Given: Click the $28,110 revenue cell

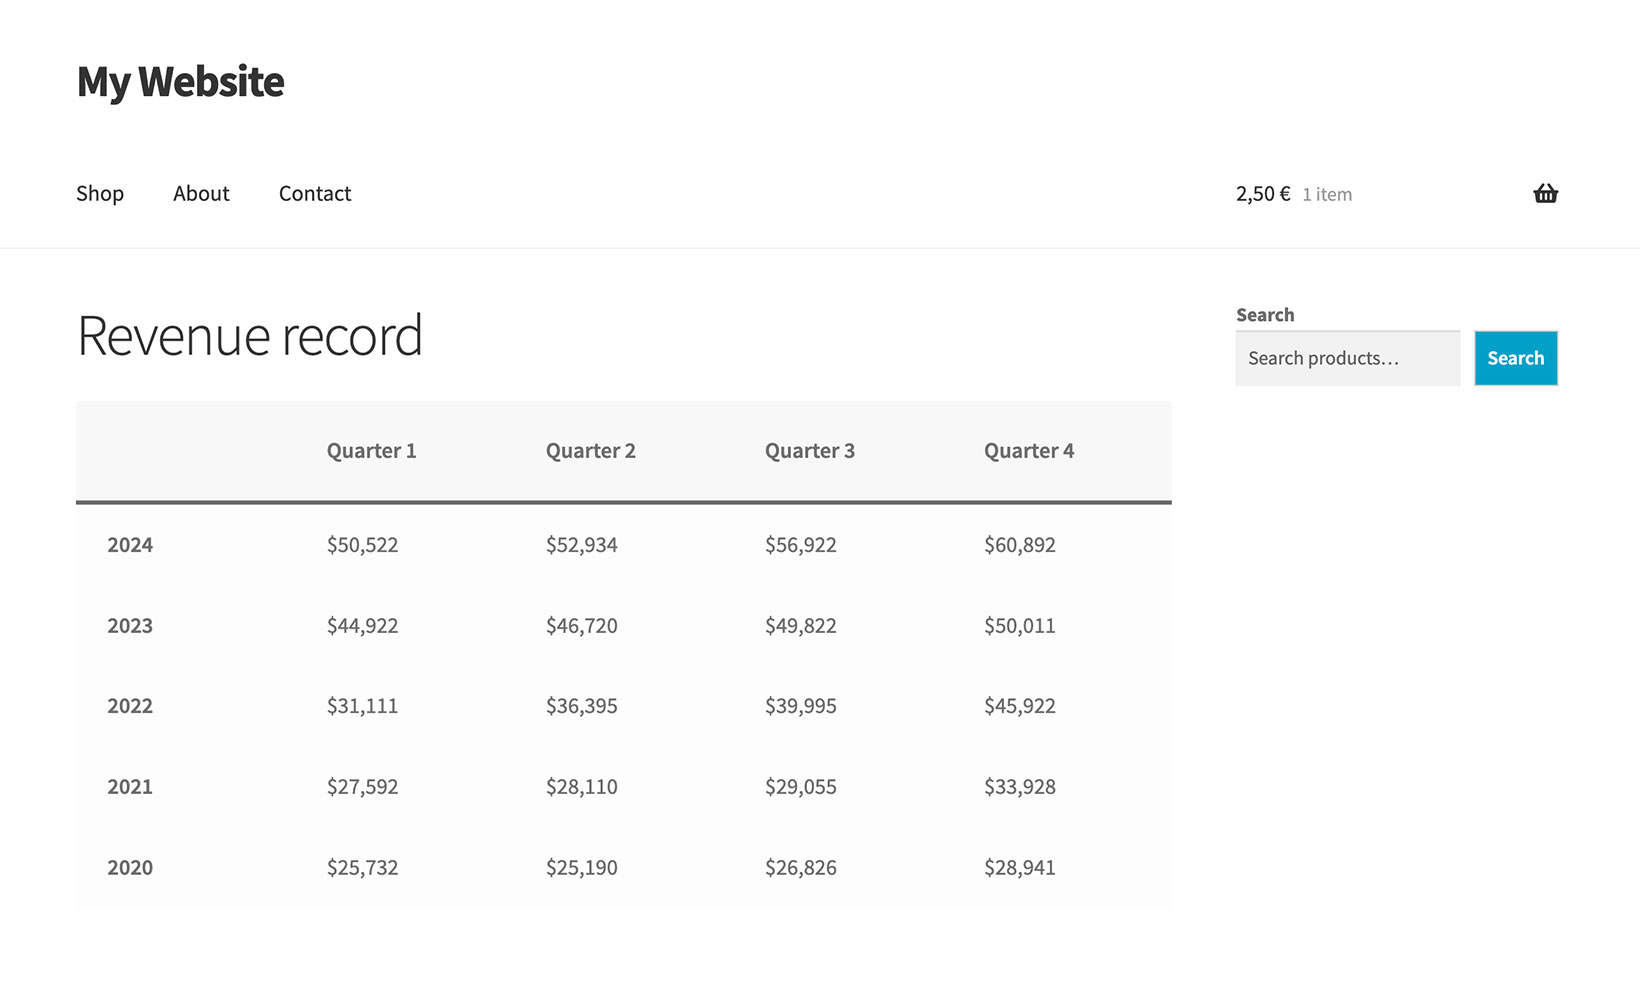Looking at the screenshot, I should click(x=581, y=787).
